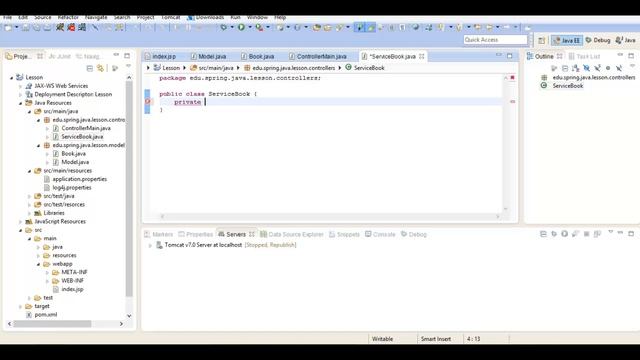Screen dimensions: 640x360
Task: Expand JAX-WS Web Services node
Action: coord(20,86)
